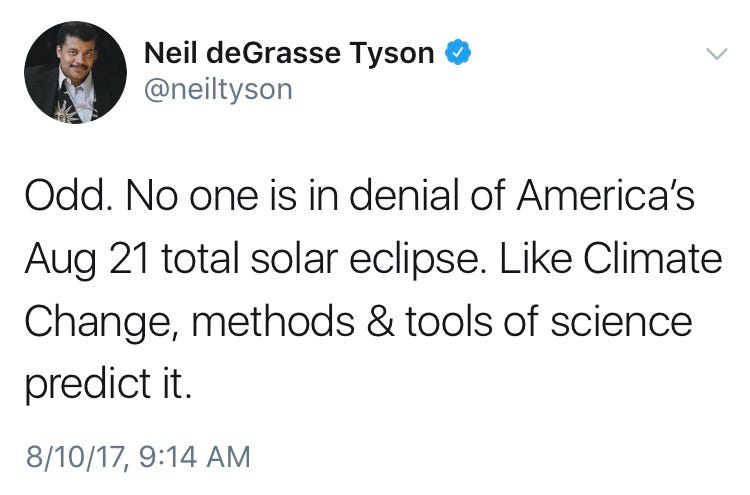Select the word "total" in the tweet
This screenshot has height=495, width=750.
click(x=200, y=259)
